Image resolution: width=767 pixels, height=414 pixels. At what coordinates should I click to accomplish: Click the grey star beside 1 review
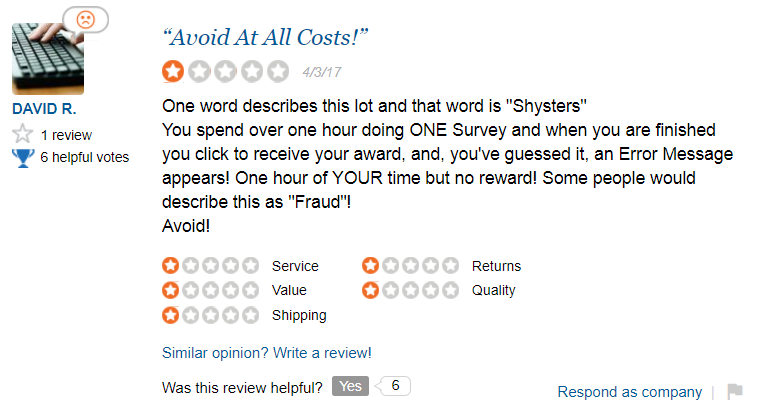[x=23, y=134]
